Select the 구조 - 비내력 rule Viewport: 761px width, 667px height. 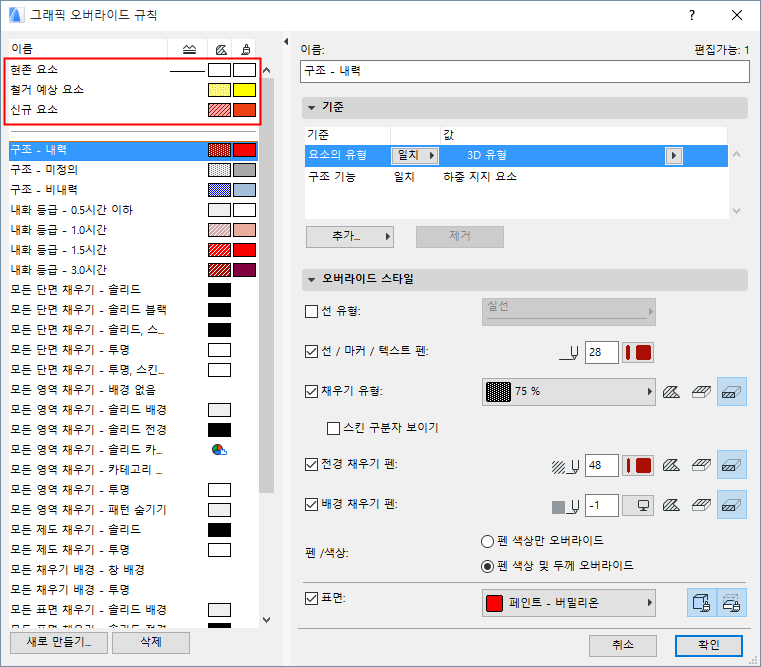[132, 190]
